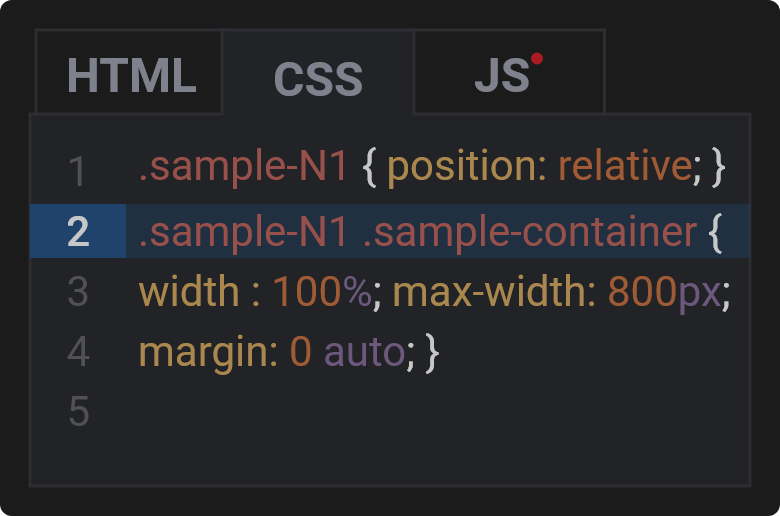The width and height of the screenshot is (780, 516).
Task: Click the relative value on line 1
Action: [x=625, y=166]
